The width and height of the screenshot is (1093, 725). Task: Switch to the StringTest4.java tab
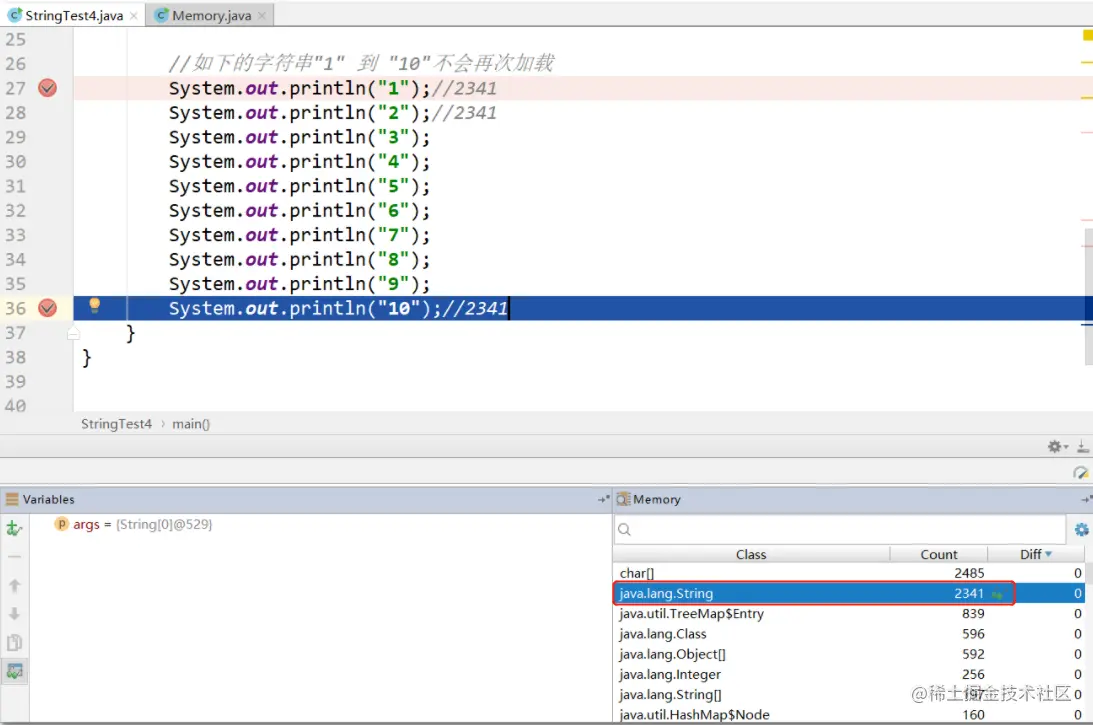click(x=74, y=15)
